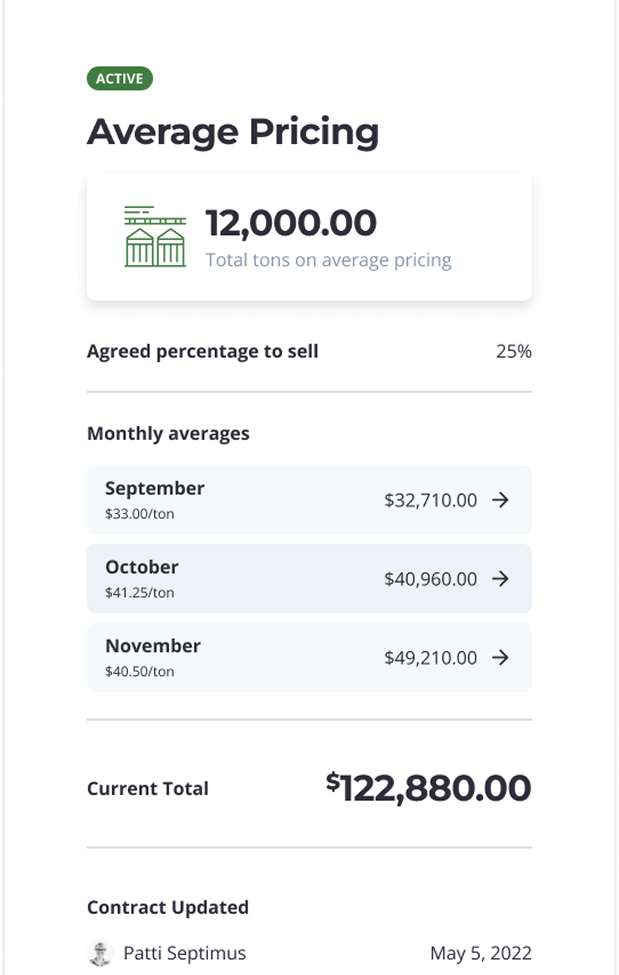Click Patti Septimus avatar image
Viewport: 619px width, 975px height.
[x=100, y=953]
